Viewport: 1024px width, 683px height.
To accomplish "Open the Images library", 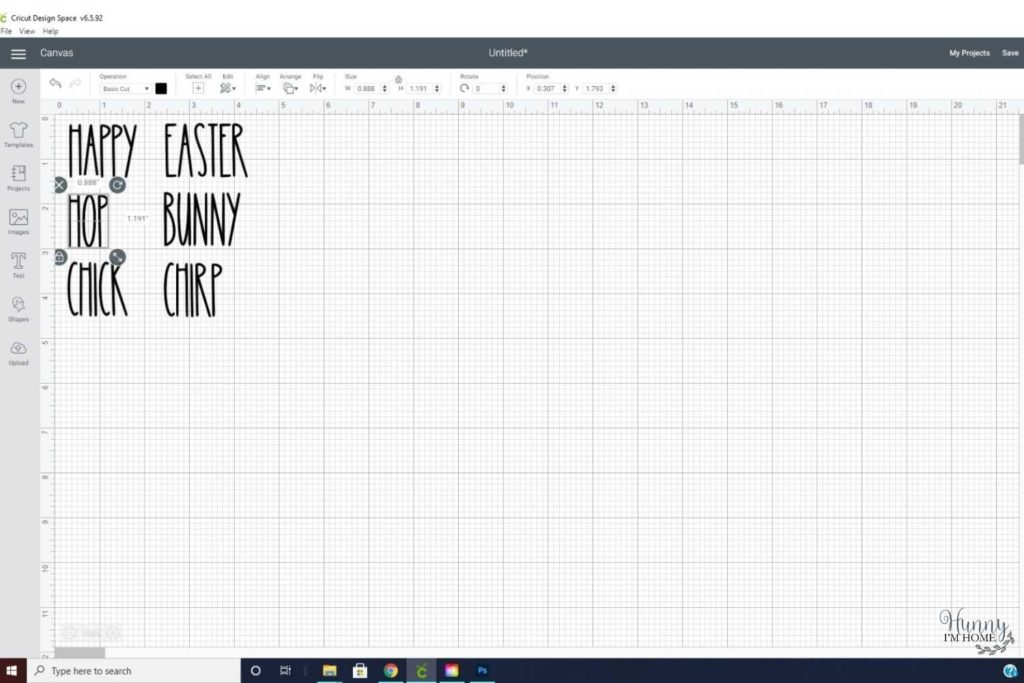I will pyautogui.click(x=18, y=221).
